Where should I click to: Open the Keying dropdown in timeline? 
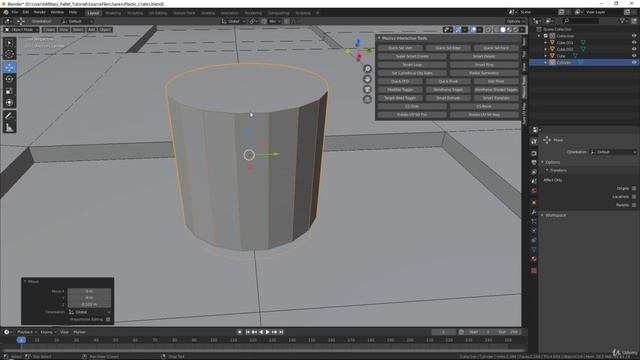(x=48, y=332)
